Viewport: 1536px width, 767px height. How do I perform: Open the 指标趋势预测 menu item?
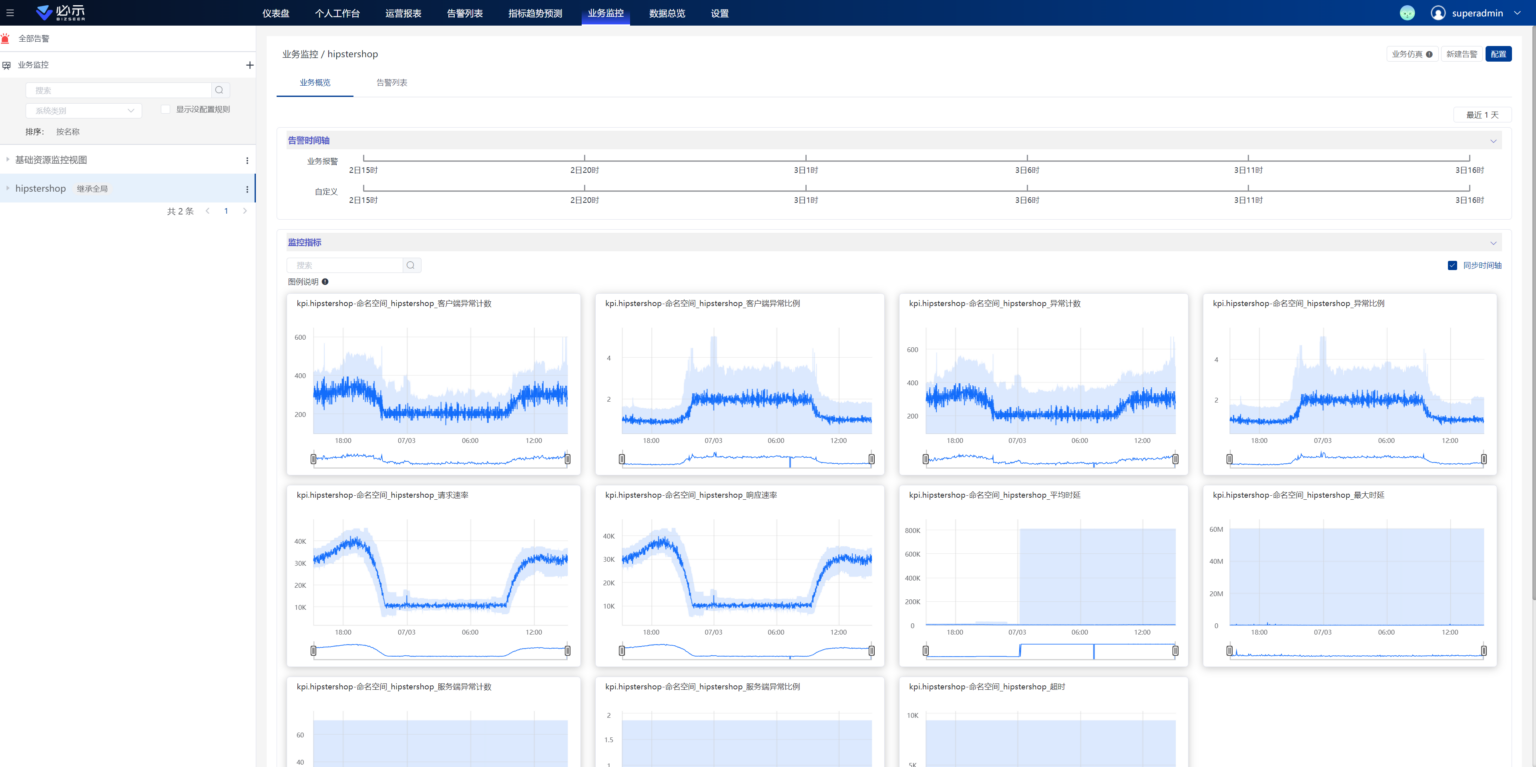point(534,13)
